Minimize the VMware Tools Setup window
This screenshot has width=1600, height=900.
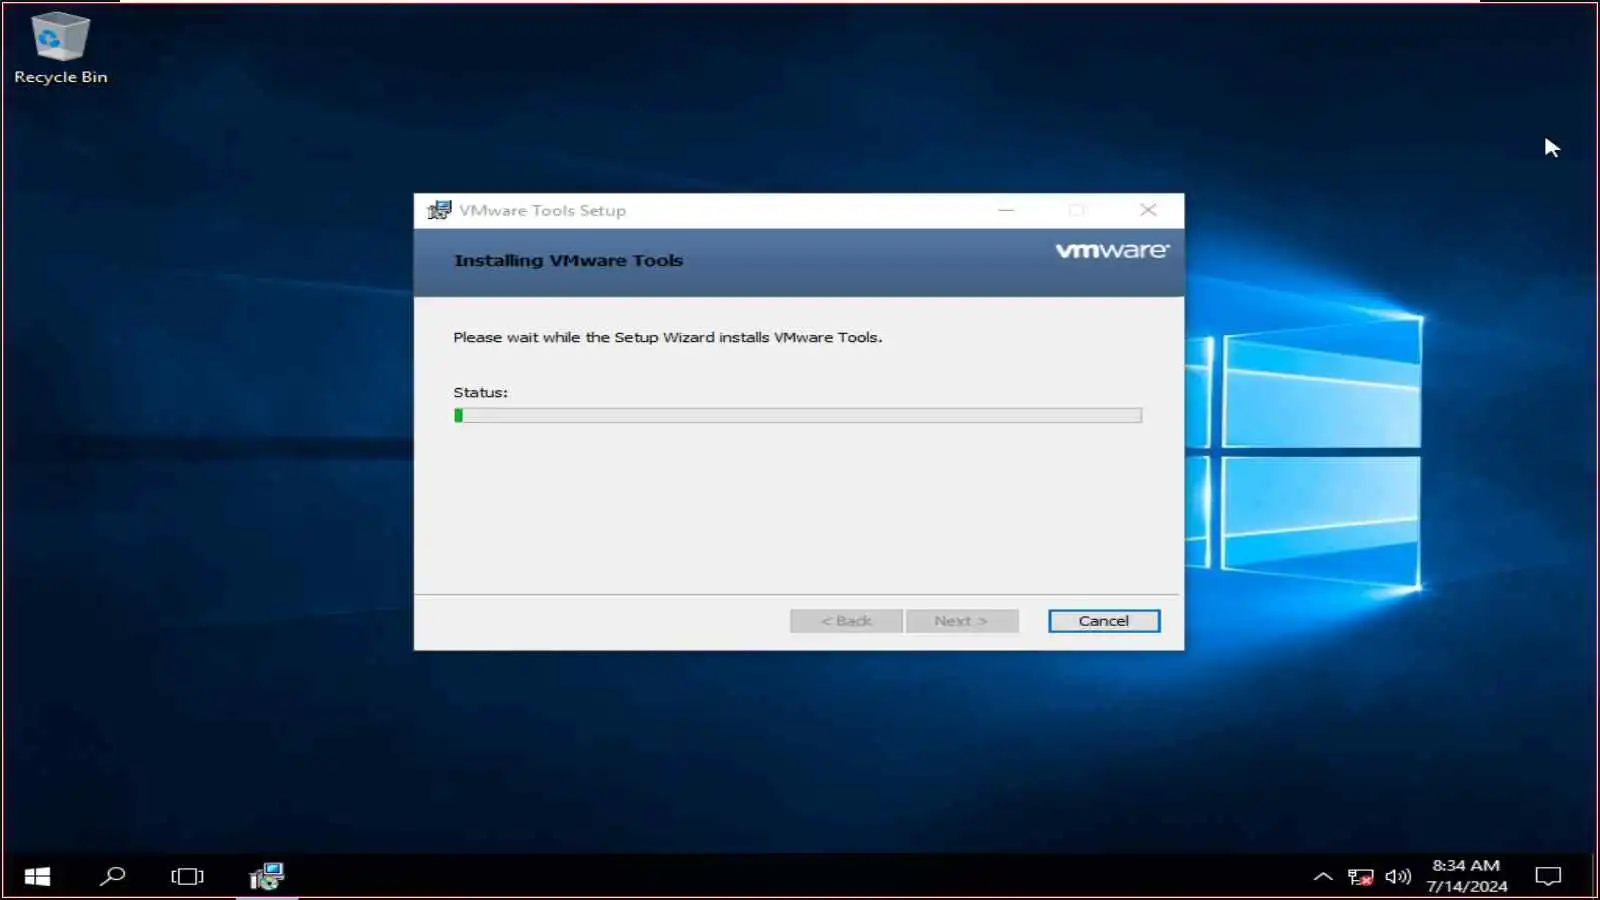[1006, 210]
